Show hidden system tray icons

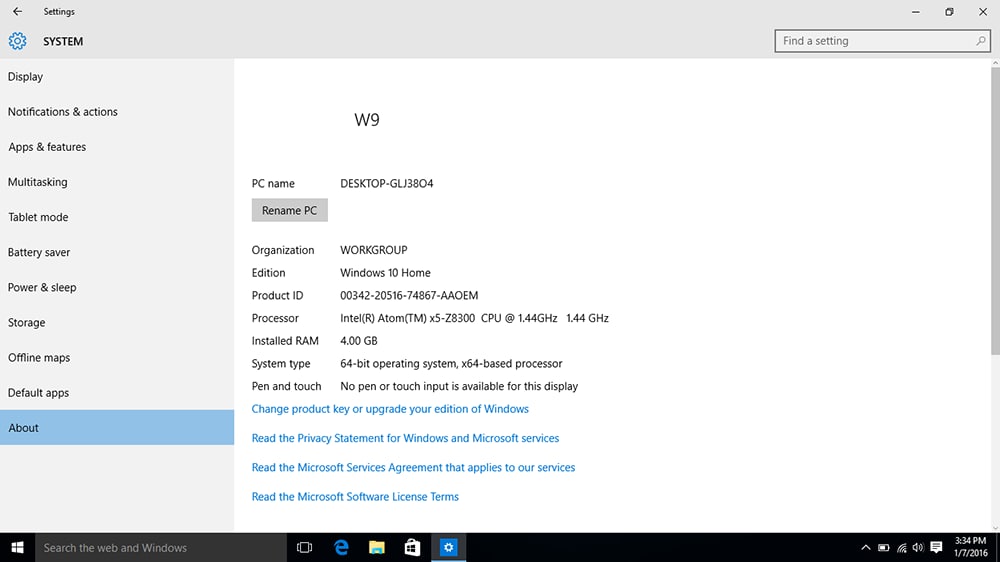click(x=865, y=548)
